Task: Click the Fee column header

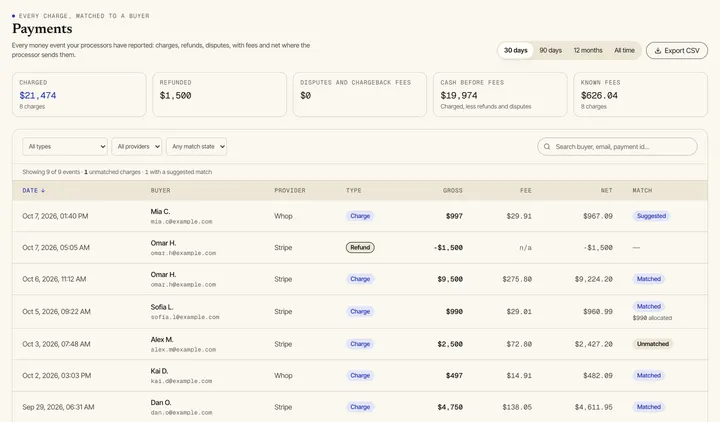Action: tap(526, 191)
